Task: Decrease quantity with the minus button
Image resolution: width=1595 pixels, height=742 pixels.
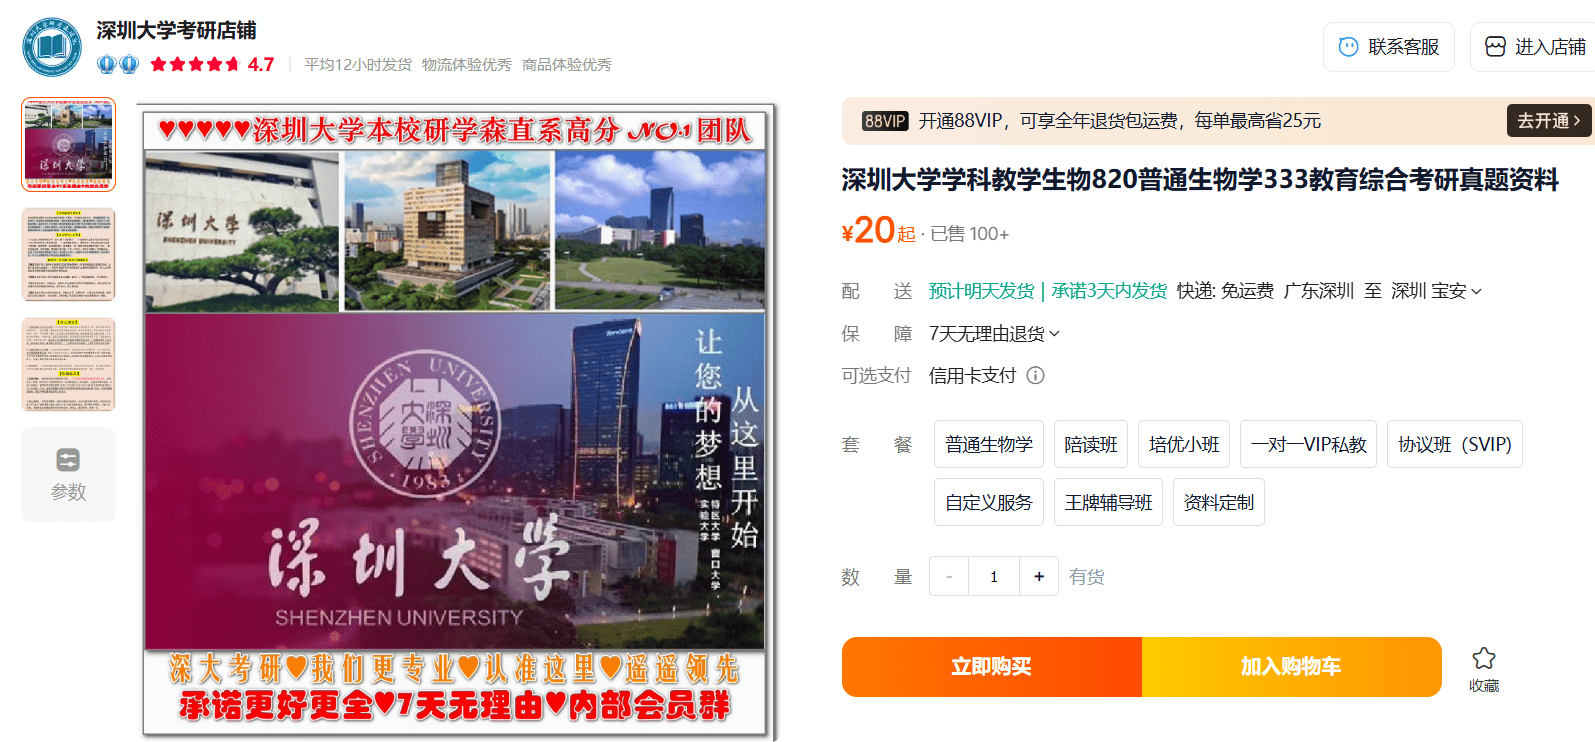Action: pyautogui.click(x=949, y=576)
